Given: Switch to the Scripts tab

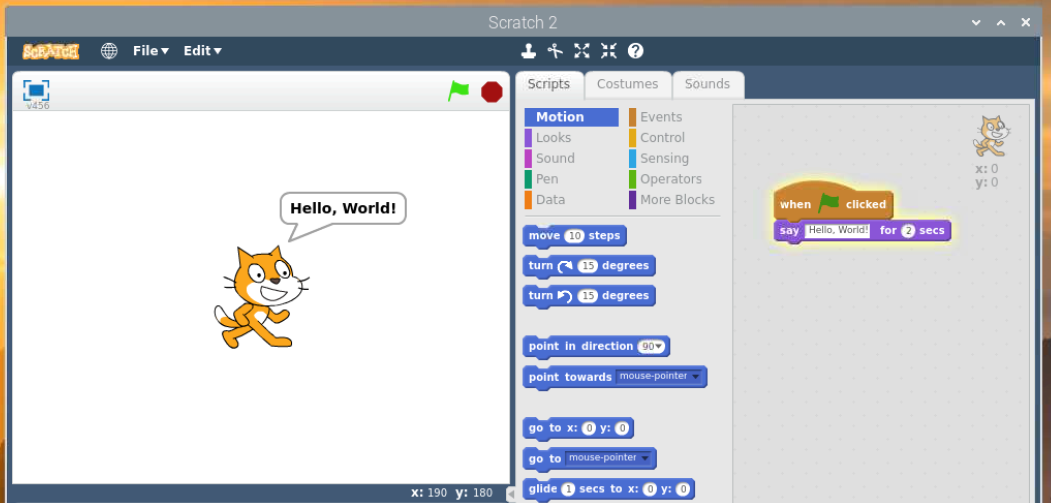Looking at the screenshot, I should 549,85.
